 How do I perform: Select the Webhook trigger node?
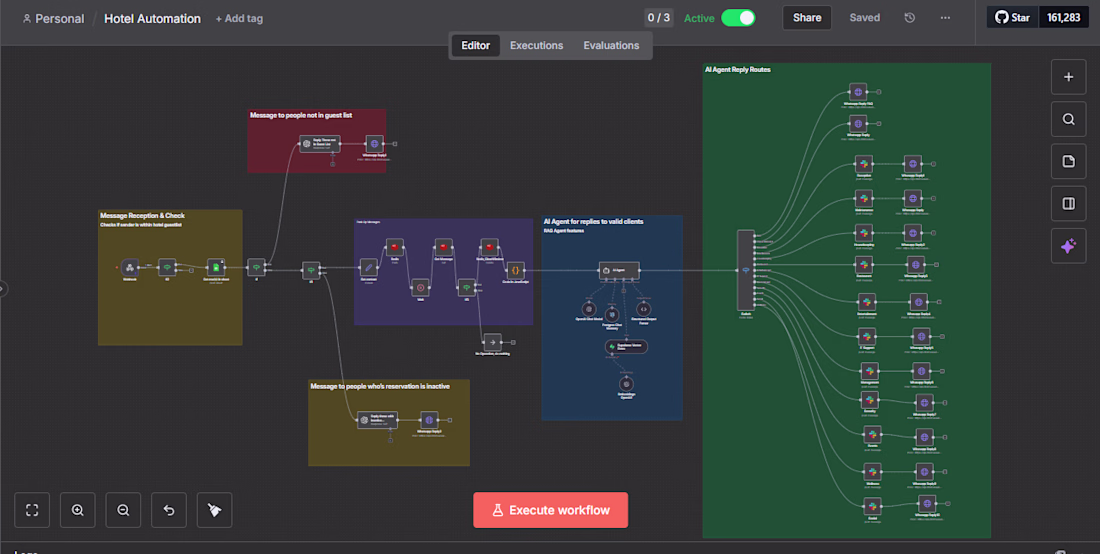pos(129,267)
